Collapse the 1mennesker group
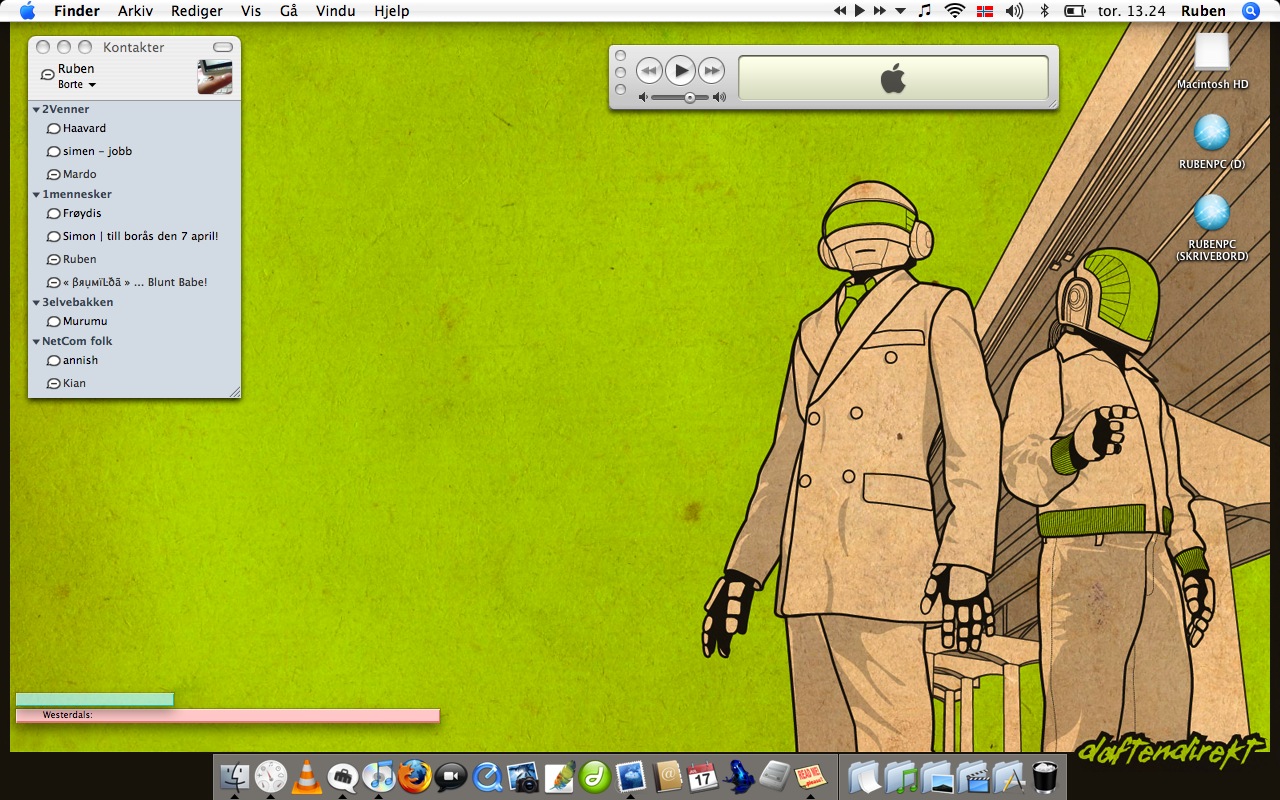1280x800 pixels. (x=36, y=195)
